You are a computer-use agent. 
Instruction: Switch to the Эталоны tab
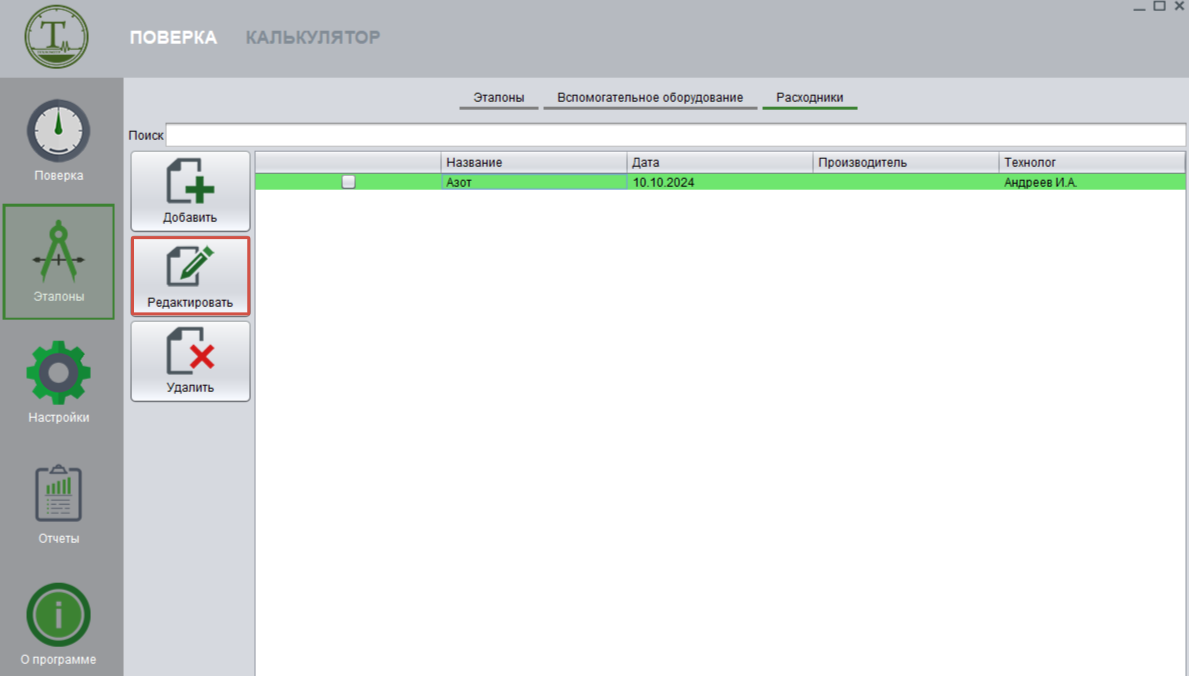pyautogui.click(x=498, y=98)
